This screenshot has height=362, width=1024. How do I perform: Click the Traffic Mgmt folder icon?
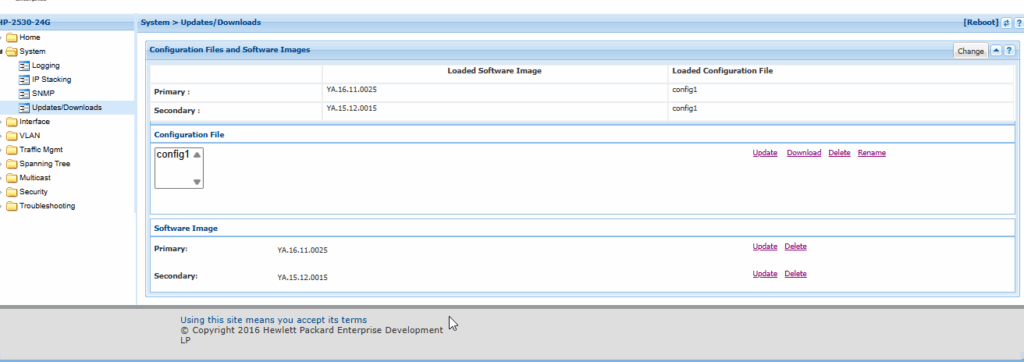point(12,150)
